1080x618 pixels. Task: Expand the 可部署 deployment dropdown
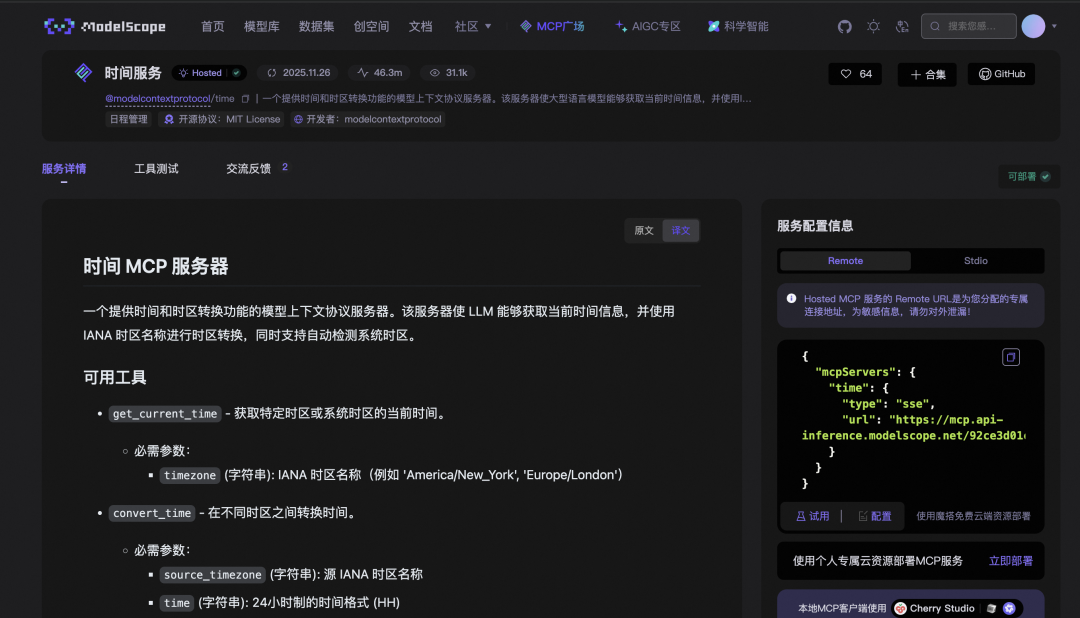click(1028, 175)
